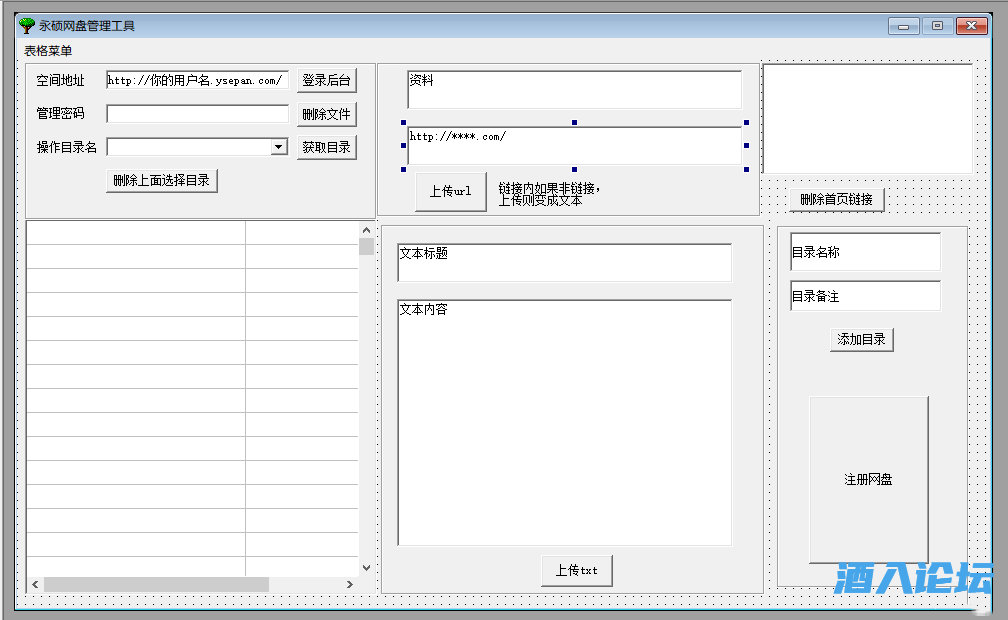Click inside the 管理密码 password field
Screen dimensions: 1008x620
point(195,113)
